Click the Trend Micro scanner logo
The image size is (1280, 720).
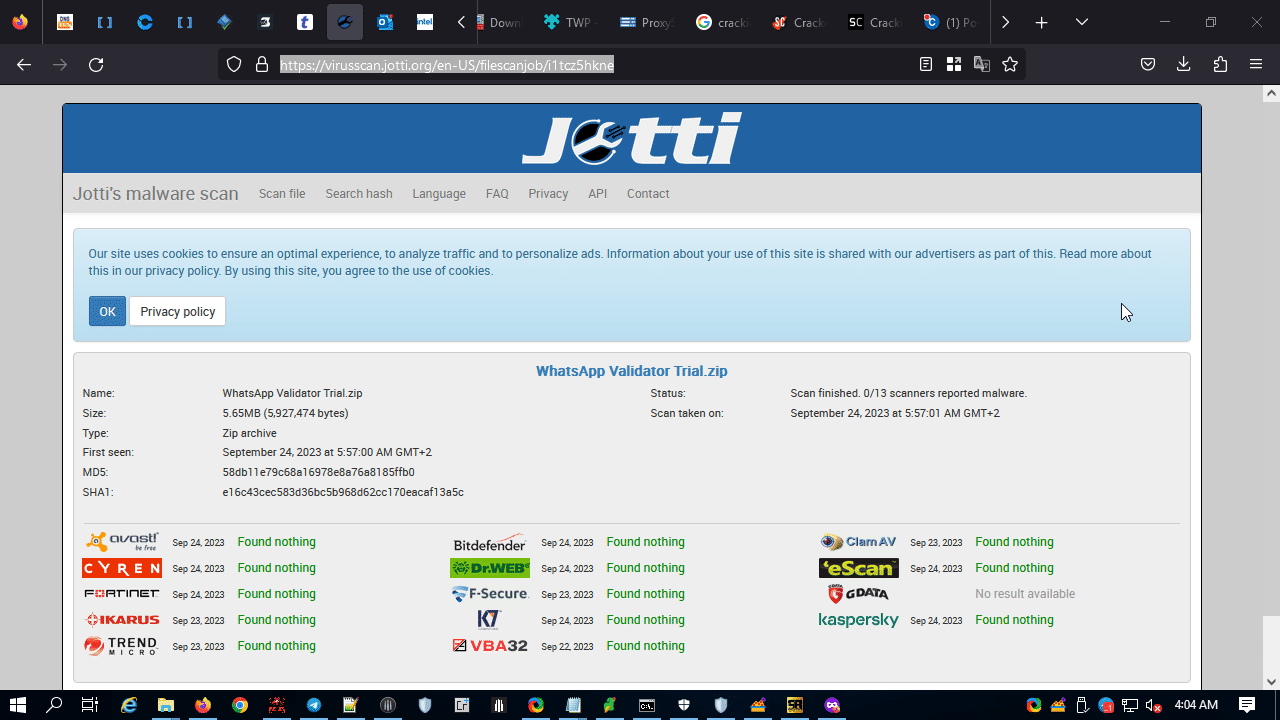click(x=121, y=646)
